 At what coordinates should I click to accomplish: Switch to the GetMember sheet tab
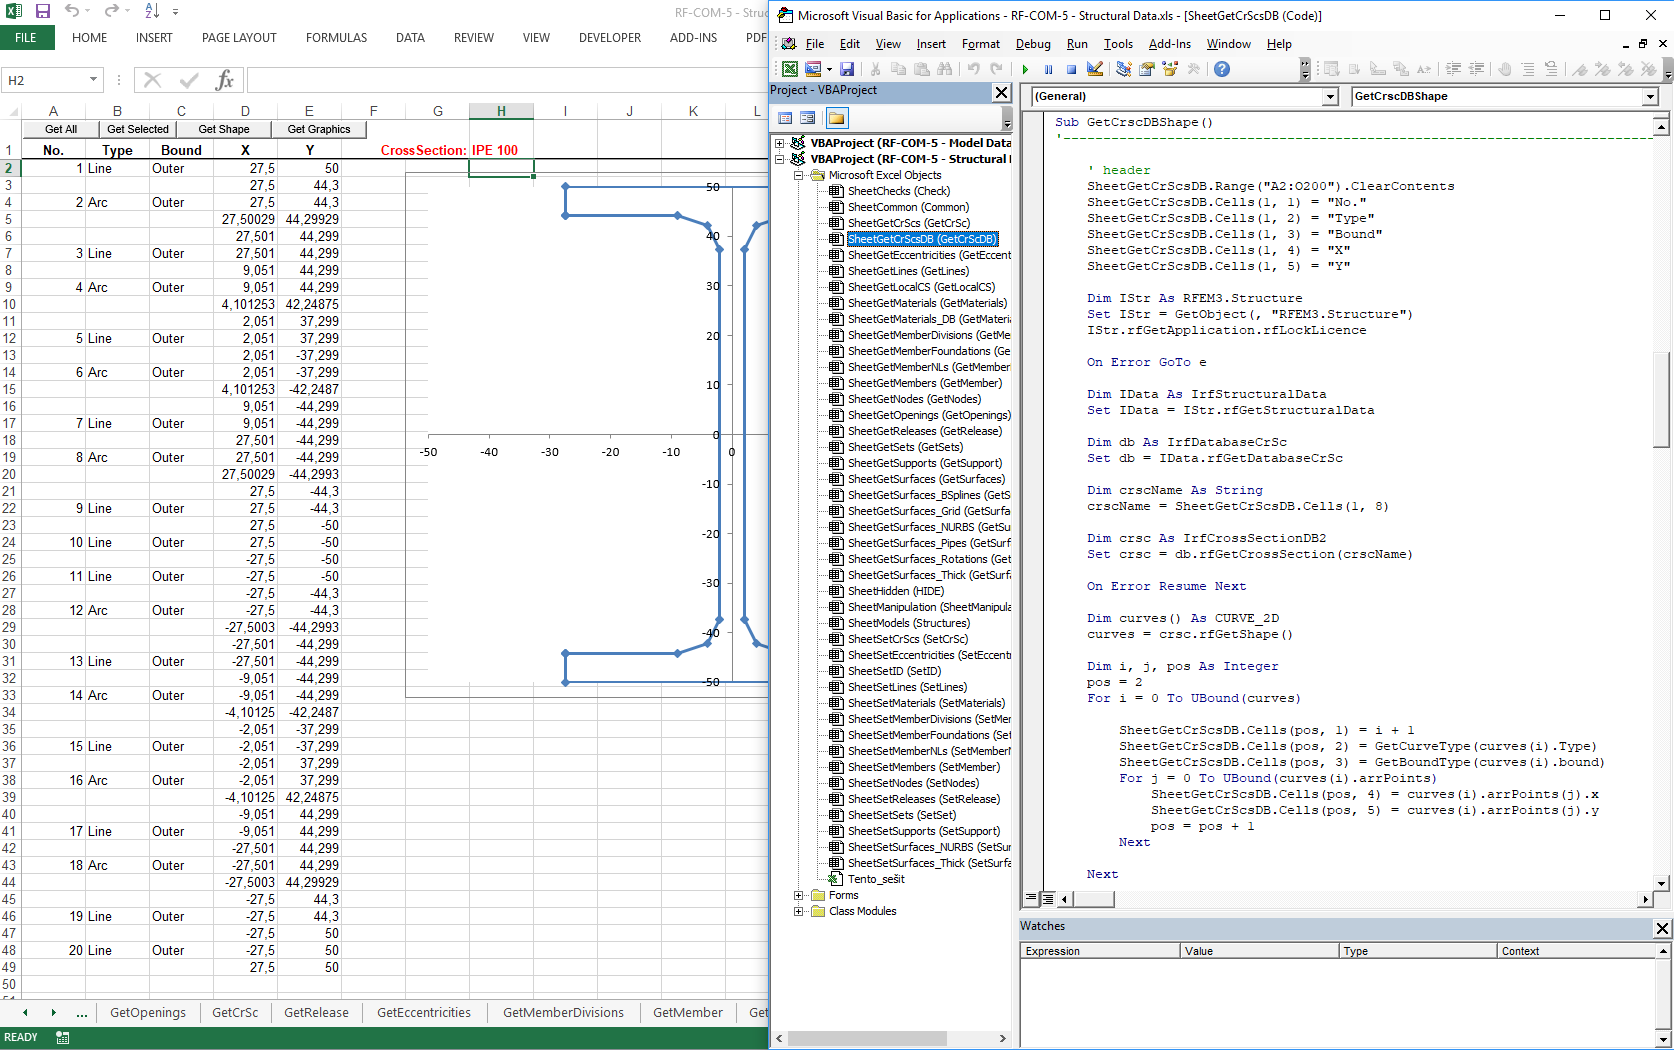[x=687, y=1012]
